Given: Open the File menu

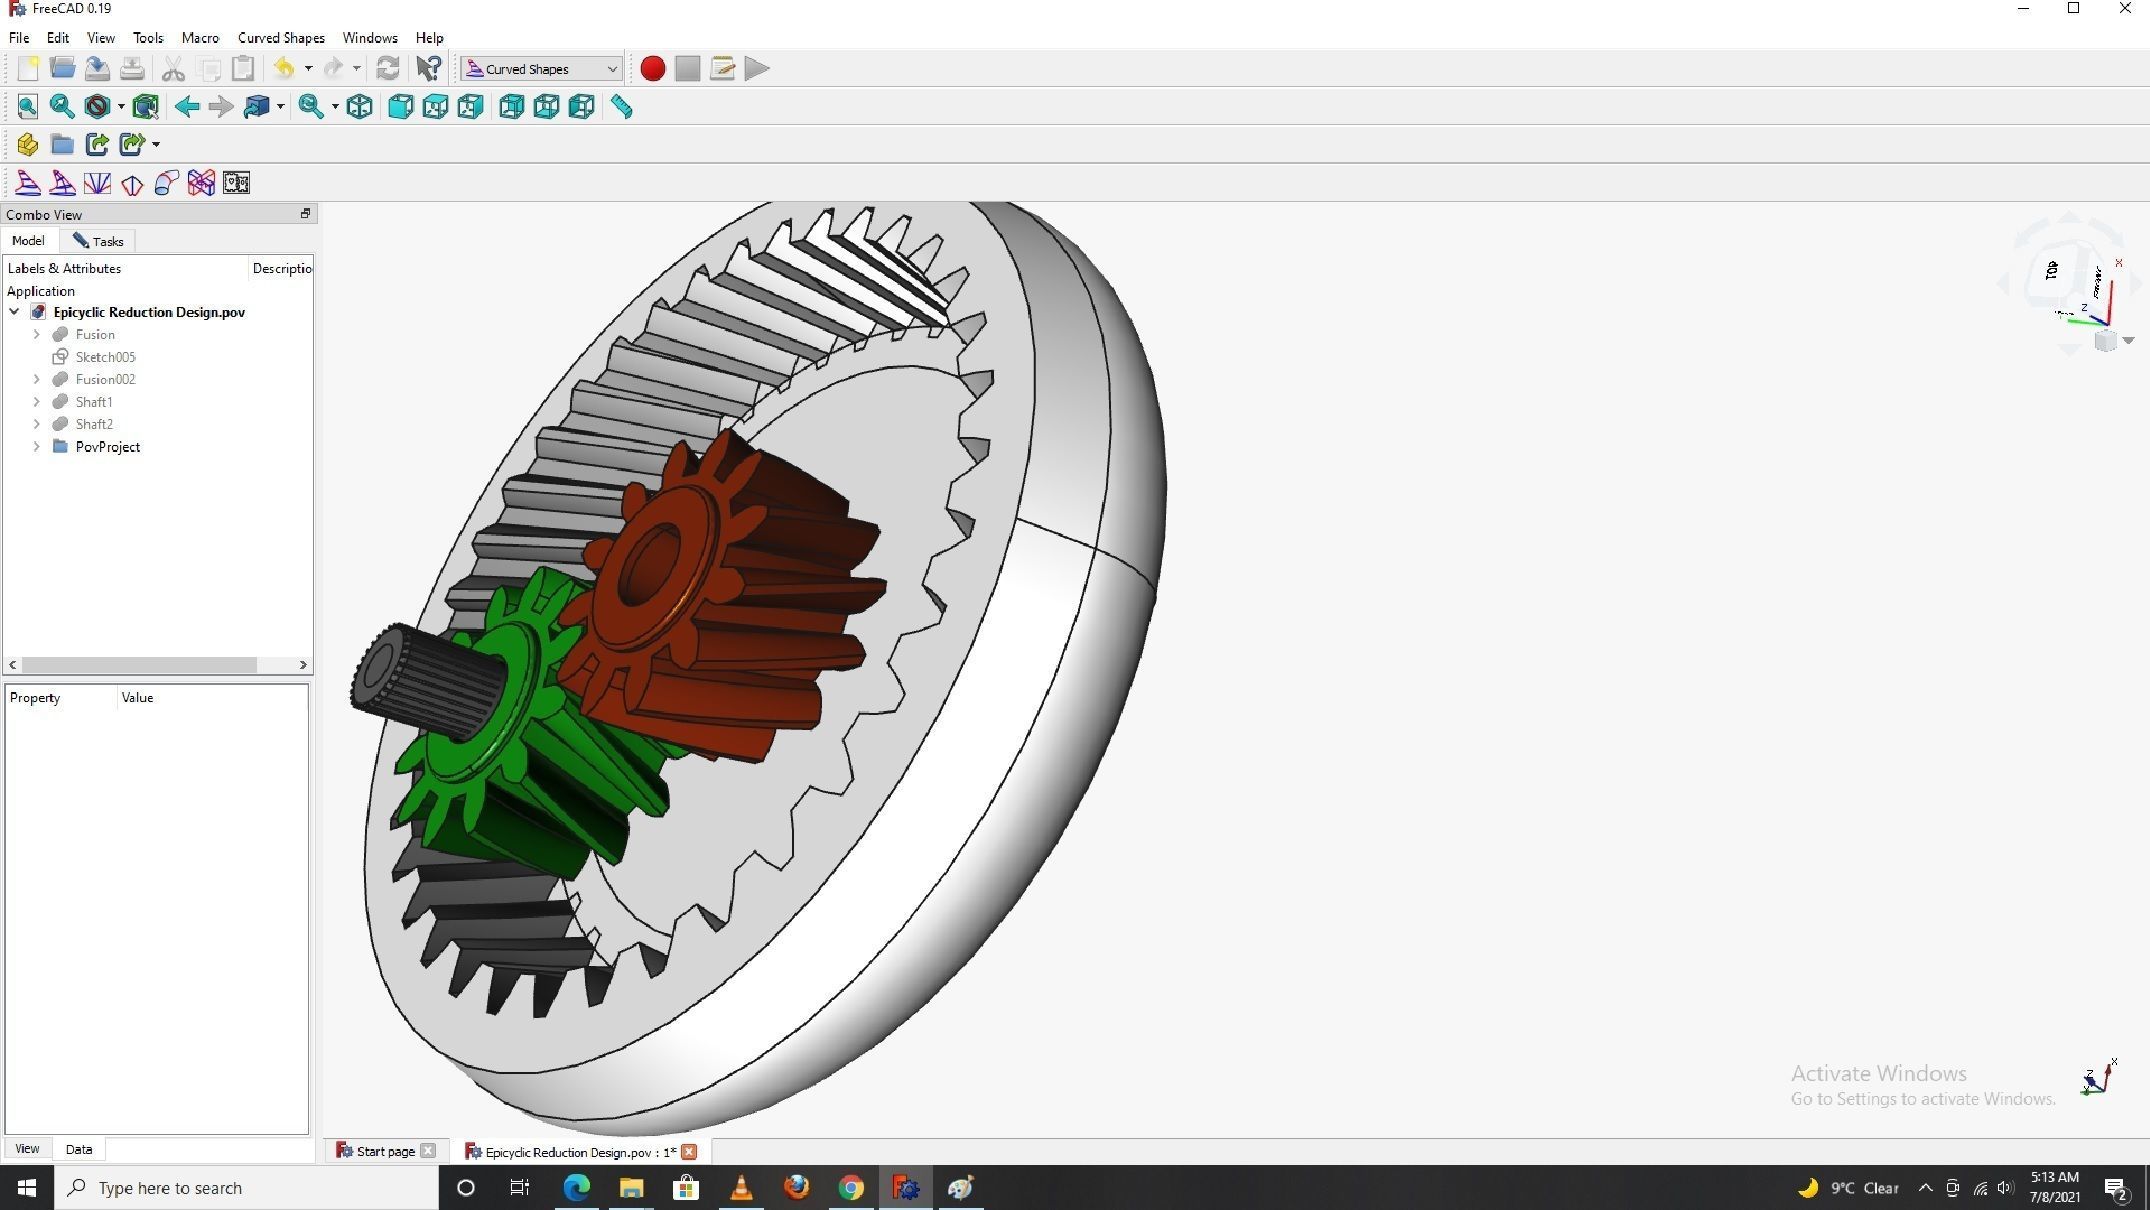Looking at the screenshot, I should tap(19, 38).
